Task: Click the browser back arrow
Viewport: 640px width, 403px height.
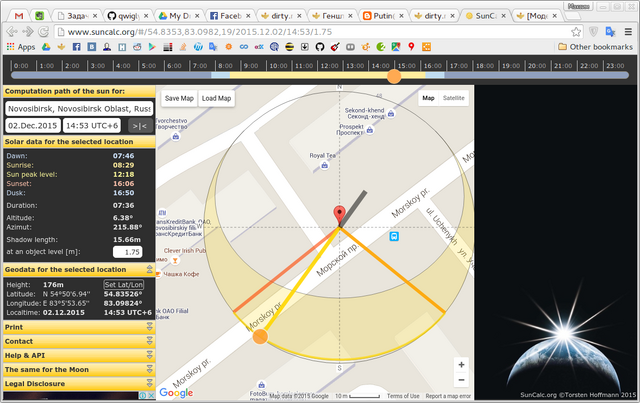Action: coord(12,31)
